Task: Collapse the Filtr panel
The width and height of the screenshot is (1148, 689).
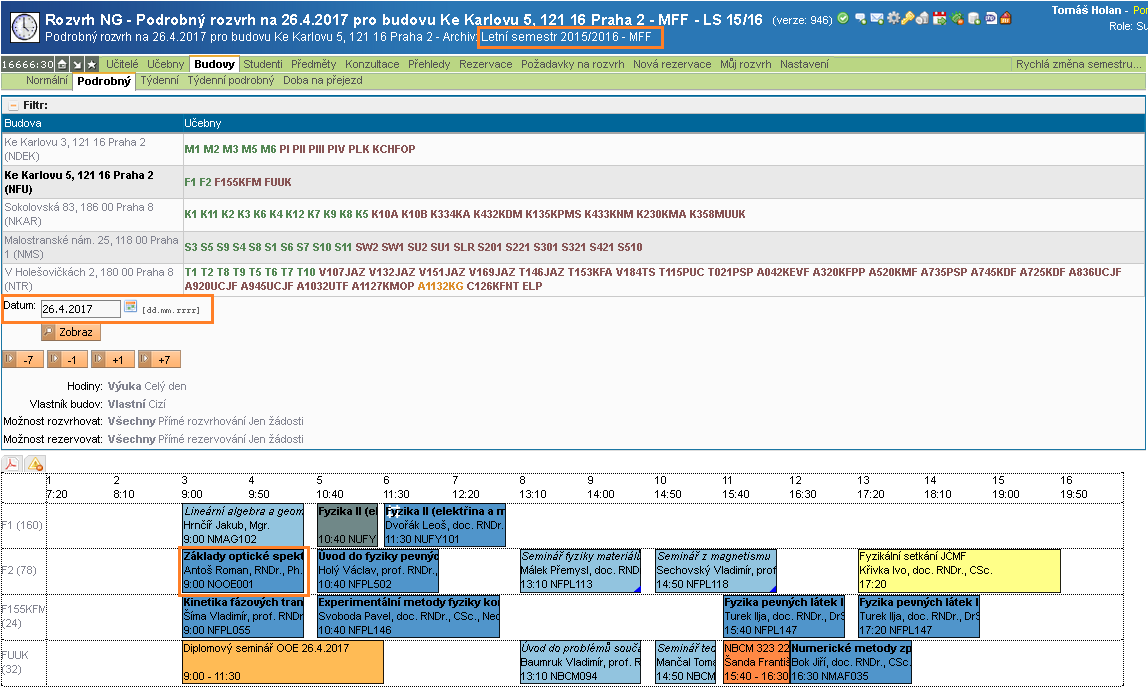Action: click(x=13, y=105)
